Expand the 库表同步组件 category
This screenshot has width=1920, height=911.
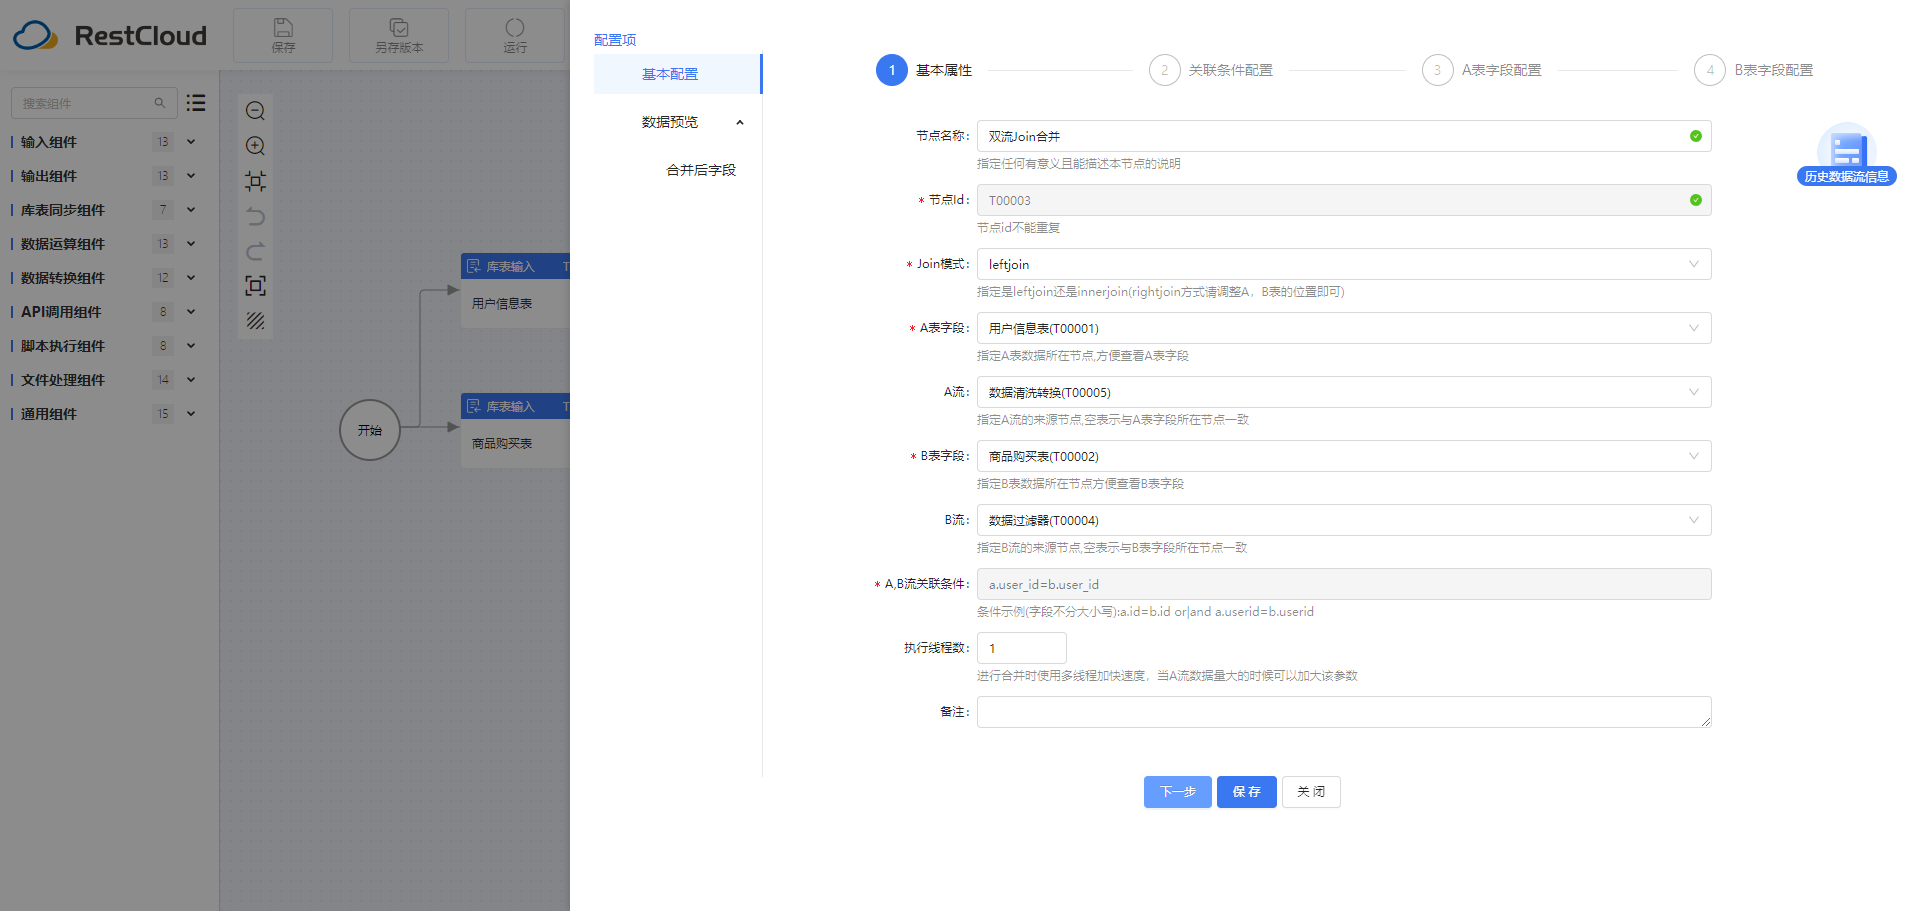coord(191,210)
